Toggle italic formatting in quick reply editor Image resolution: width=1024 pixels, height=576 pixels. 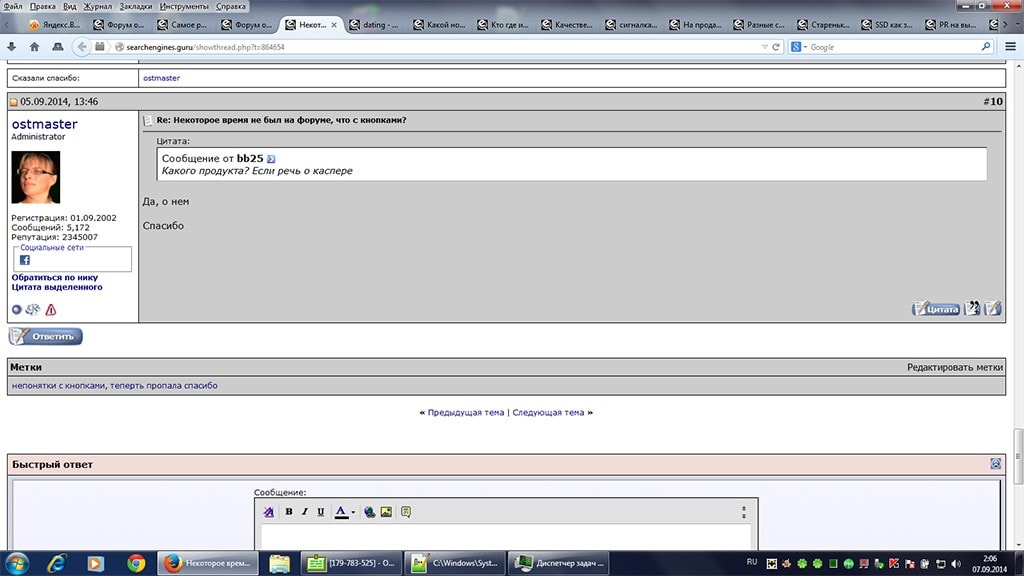304,512
